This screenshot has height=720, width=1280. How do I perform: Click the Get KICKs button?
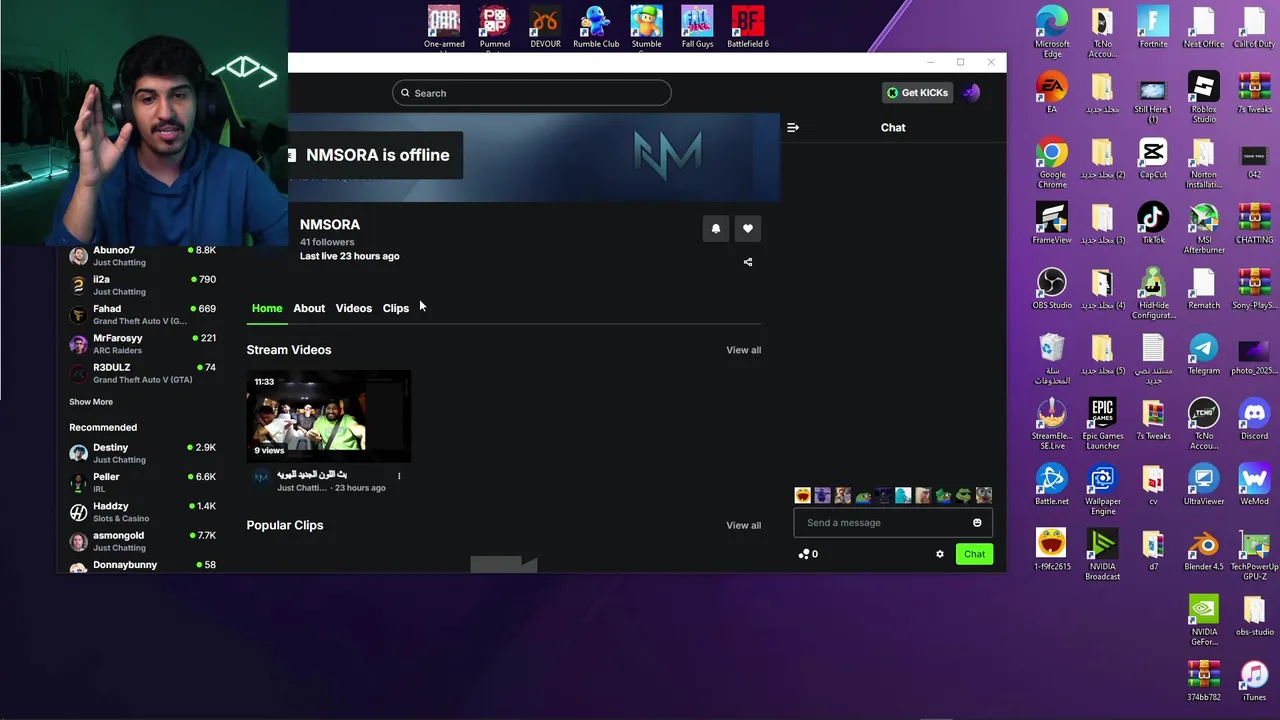pos(917,93)
